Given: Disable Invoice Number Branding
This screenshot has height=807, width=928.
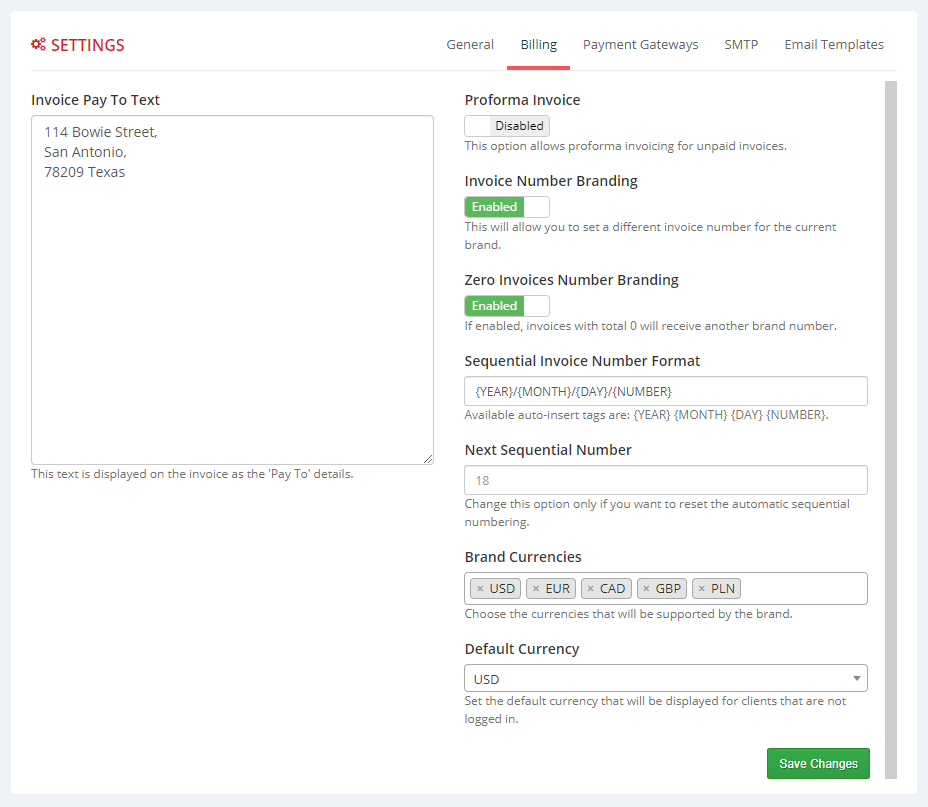Looking at the screenshot, I should point(506,206).
